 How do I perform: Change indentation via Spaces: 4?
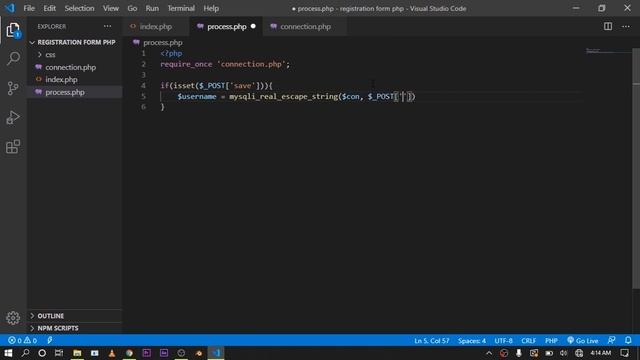(x=472, y=340)
